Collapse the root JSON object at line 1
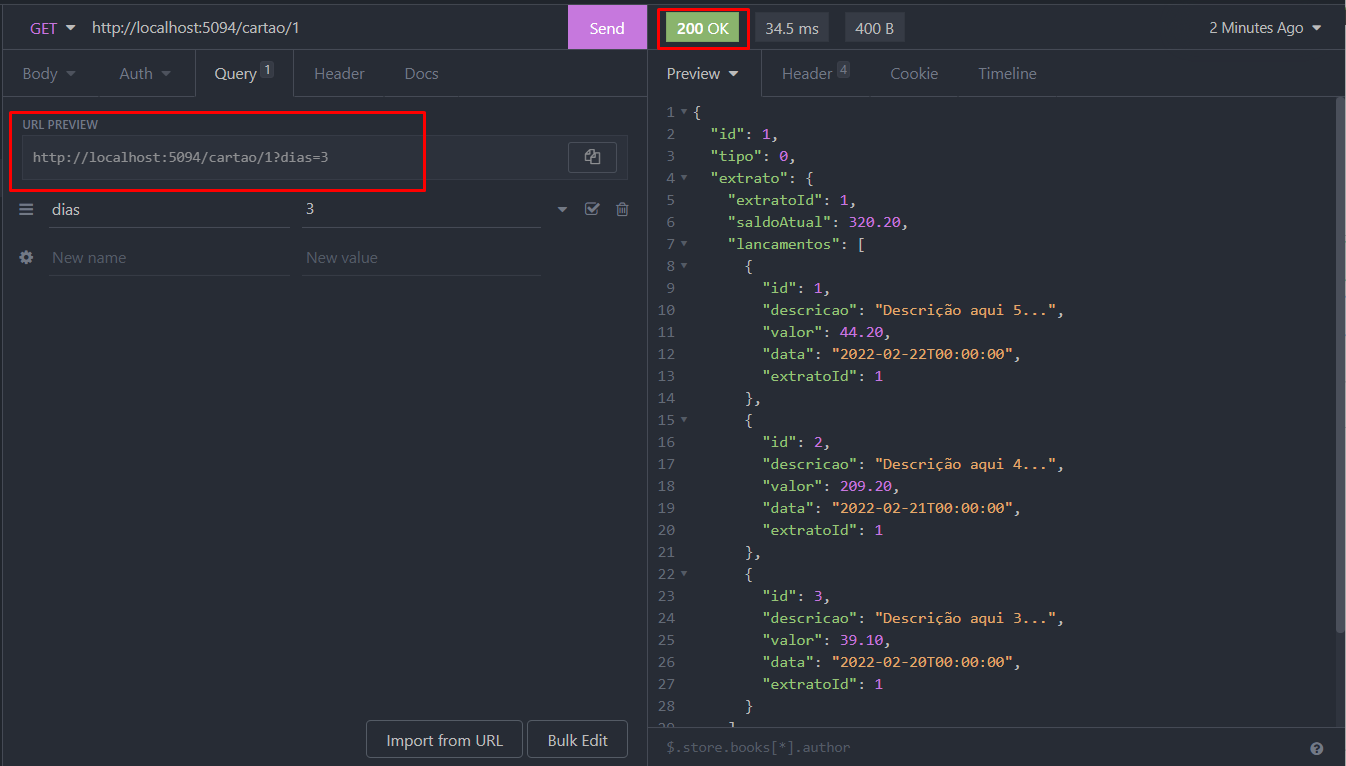Screen dimensions: 1346x766 point(684,112)
